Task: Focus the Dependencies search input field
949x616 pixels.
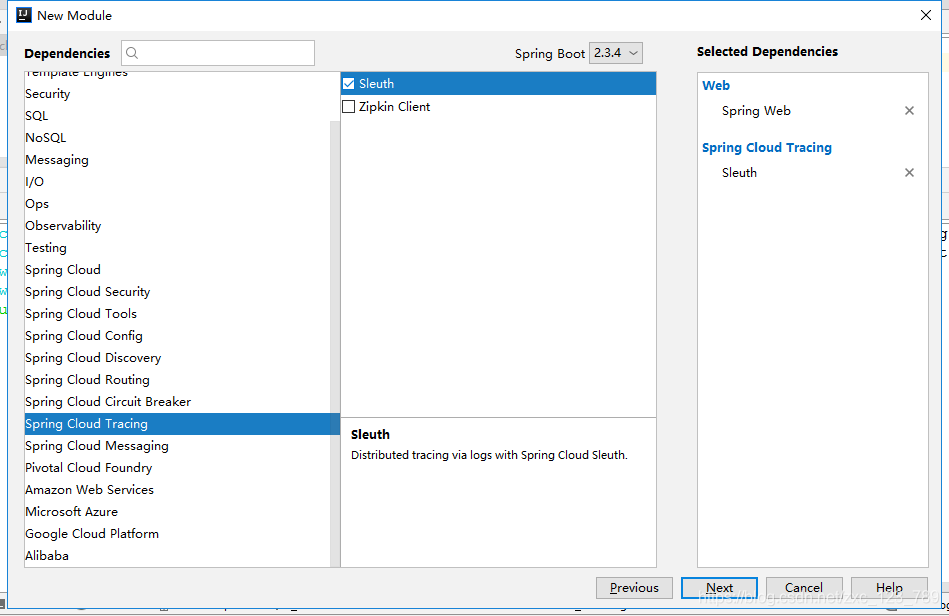Action: [x=218, y=53]
